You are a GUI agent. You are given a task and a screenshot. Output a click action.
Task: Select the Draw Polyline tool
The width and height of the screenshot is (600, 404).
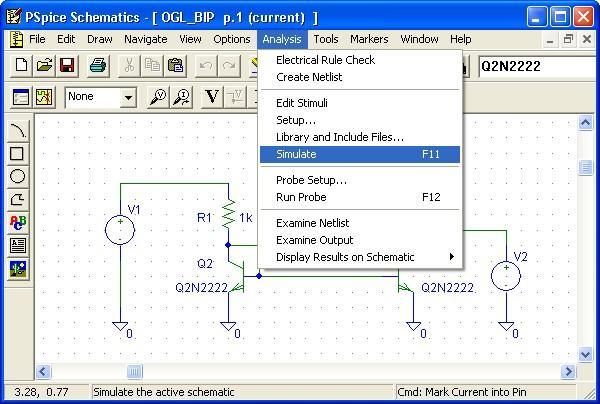coord(17,199)
